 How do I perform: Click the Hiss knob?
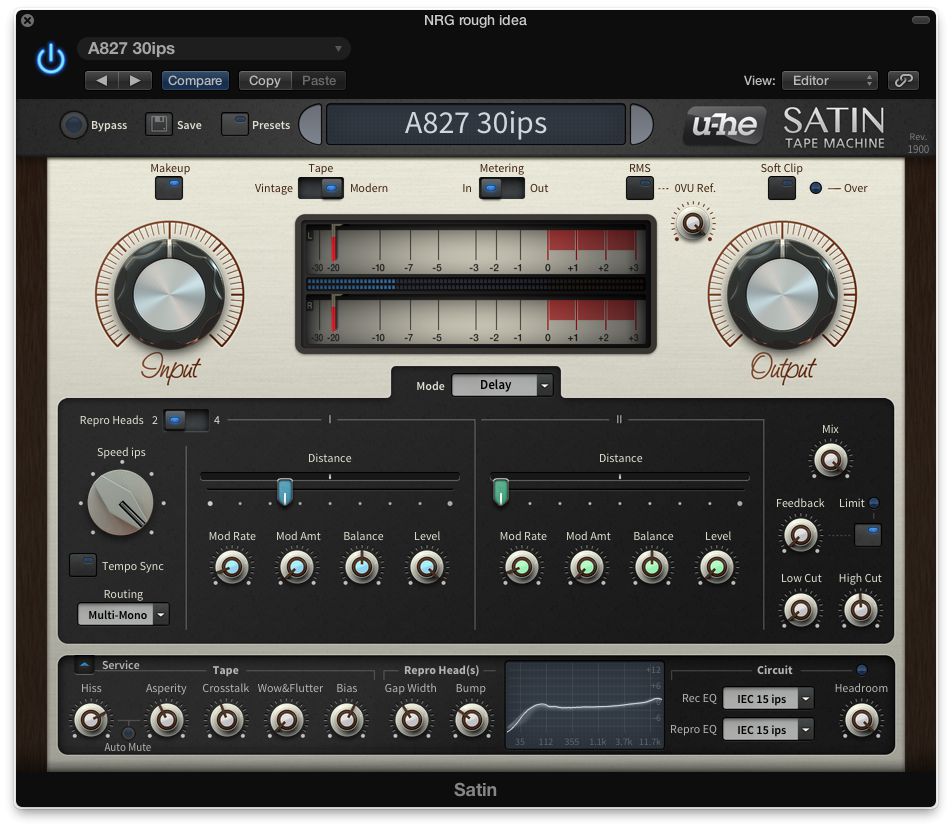click(x=90, y=720)
